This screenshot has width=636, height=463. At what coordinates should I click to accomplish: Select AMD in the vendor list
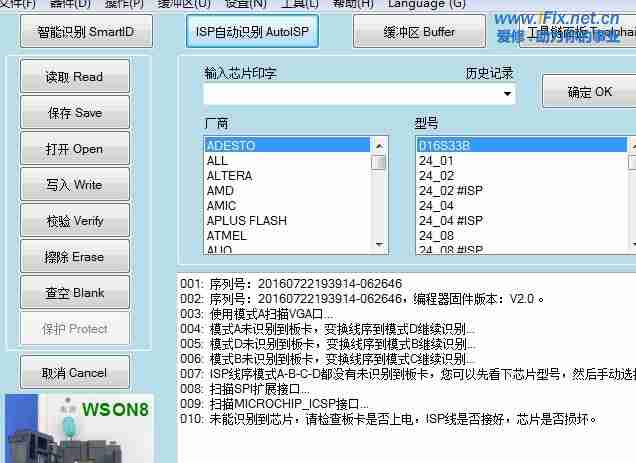click(287, 191)
